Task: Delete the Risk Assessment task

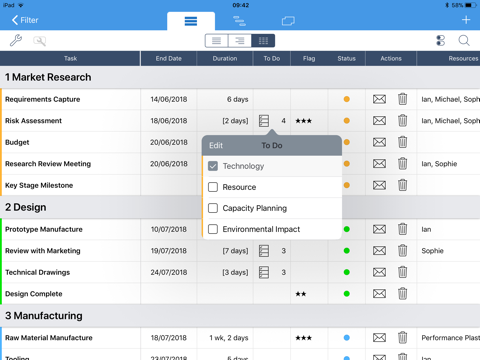Action: (x=403, y=120)
